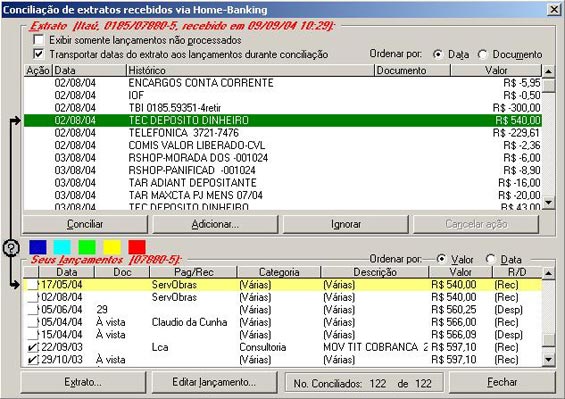Click the red color legend square
565x399 pixels.
(137, 248)
